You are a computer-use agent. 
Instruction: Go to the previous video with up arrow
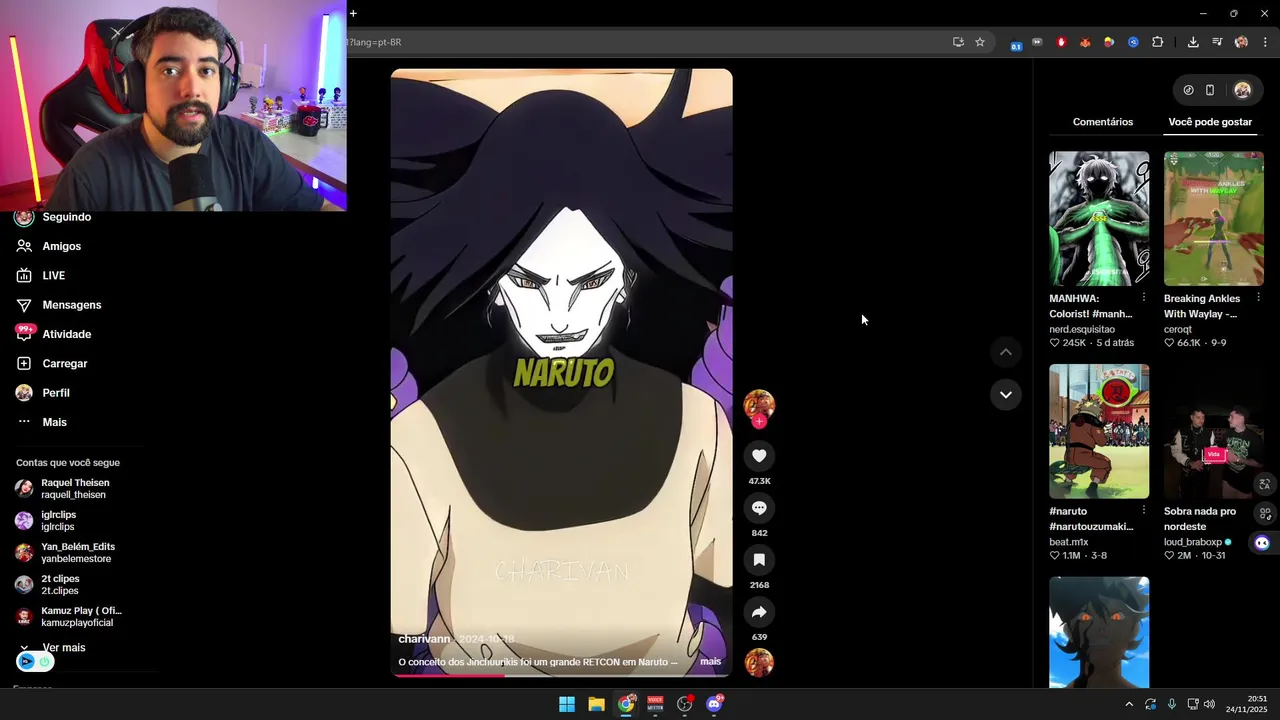1006,352
